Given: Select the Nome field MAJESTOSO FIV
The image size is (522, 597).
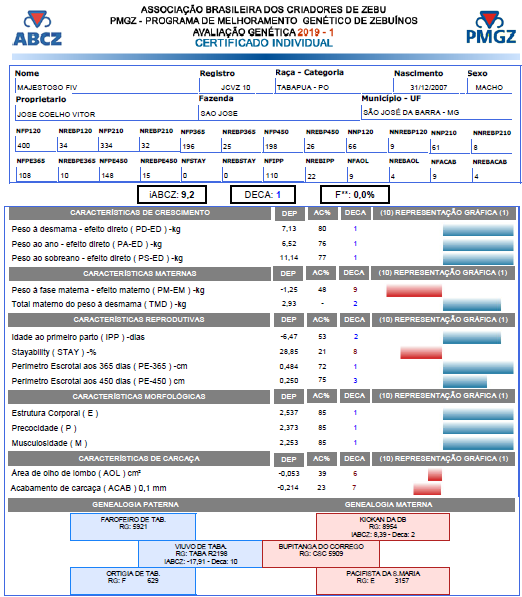Looking at the screenshot, I should (107, 87).
